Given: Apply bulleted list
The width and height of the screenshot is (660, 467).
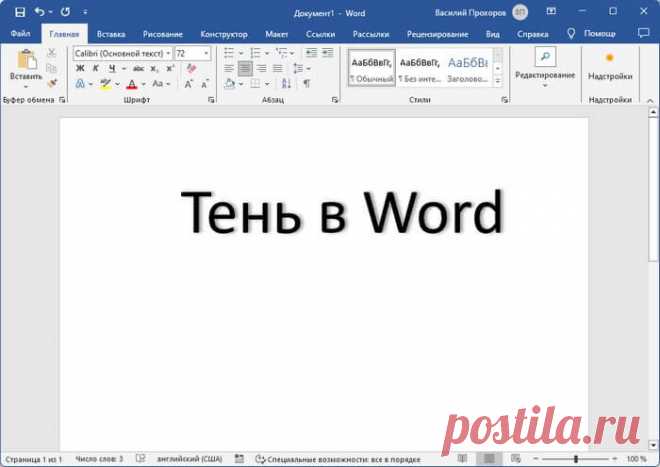Looking at the screenshot, I should tap(229, 53).
